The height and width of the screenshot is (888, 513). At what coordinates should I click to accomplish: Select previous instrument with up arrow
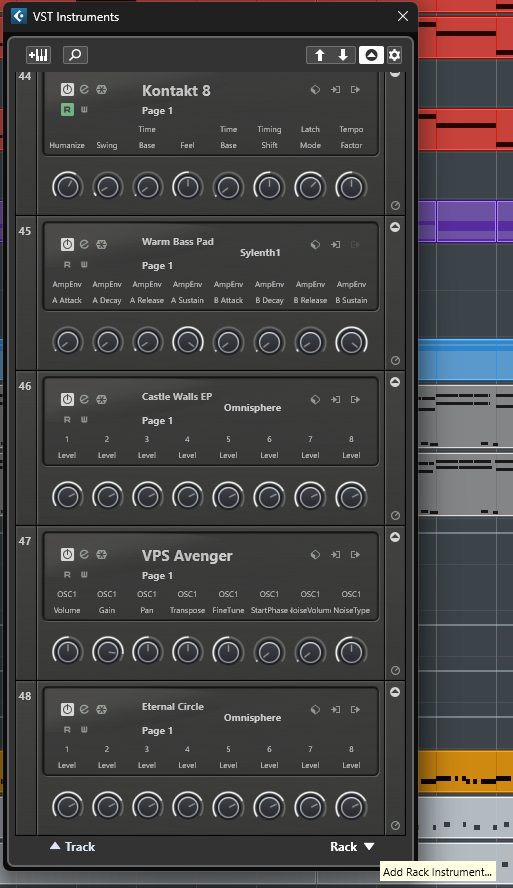[x=319, y=55]
